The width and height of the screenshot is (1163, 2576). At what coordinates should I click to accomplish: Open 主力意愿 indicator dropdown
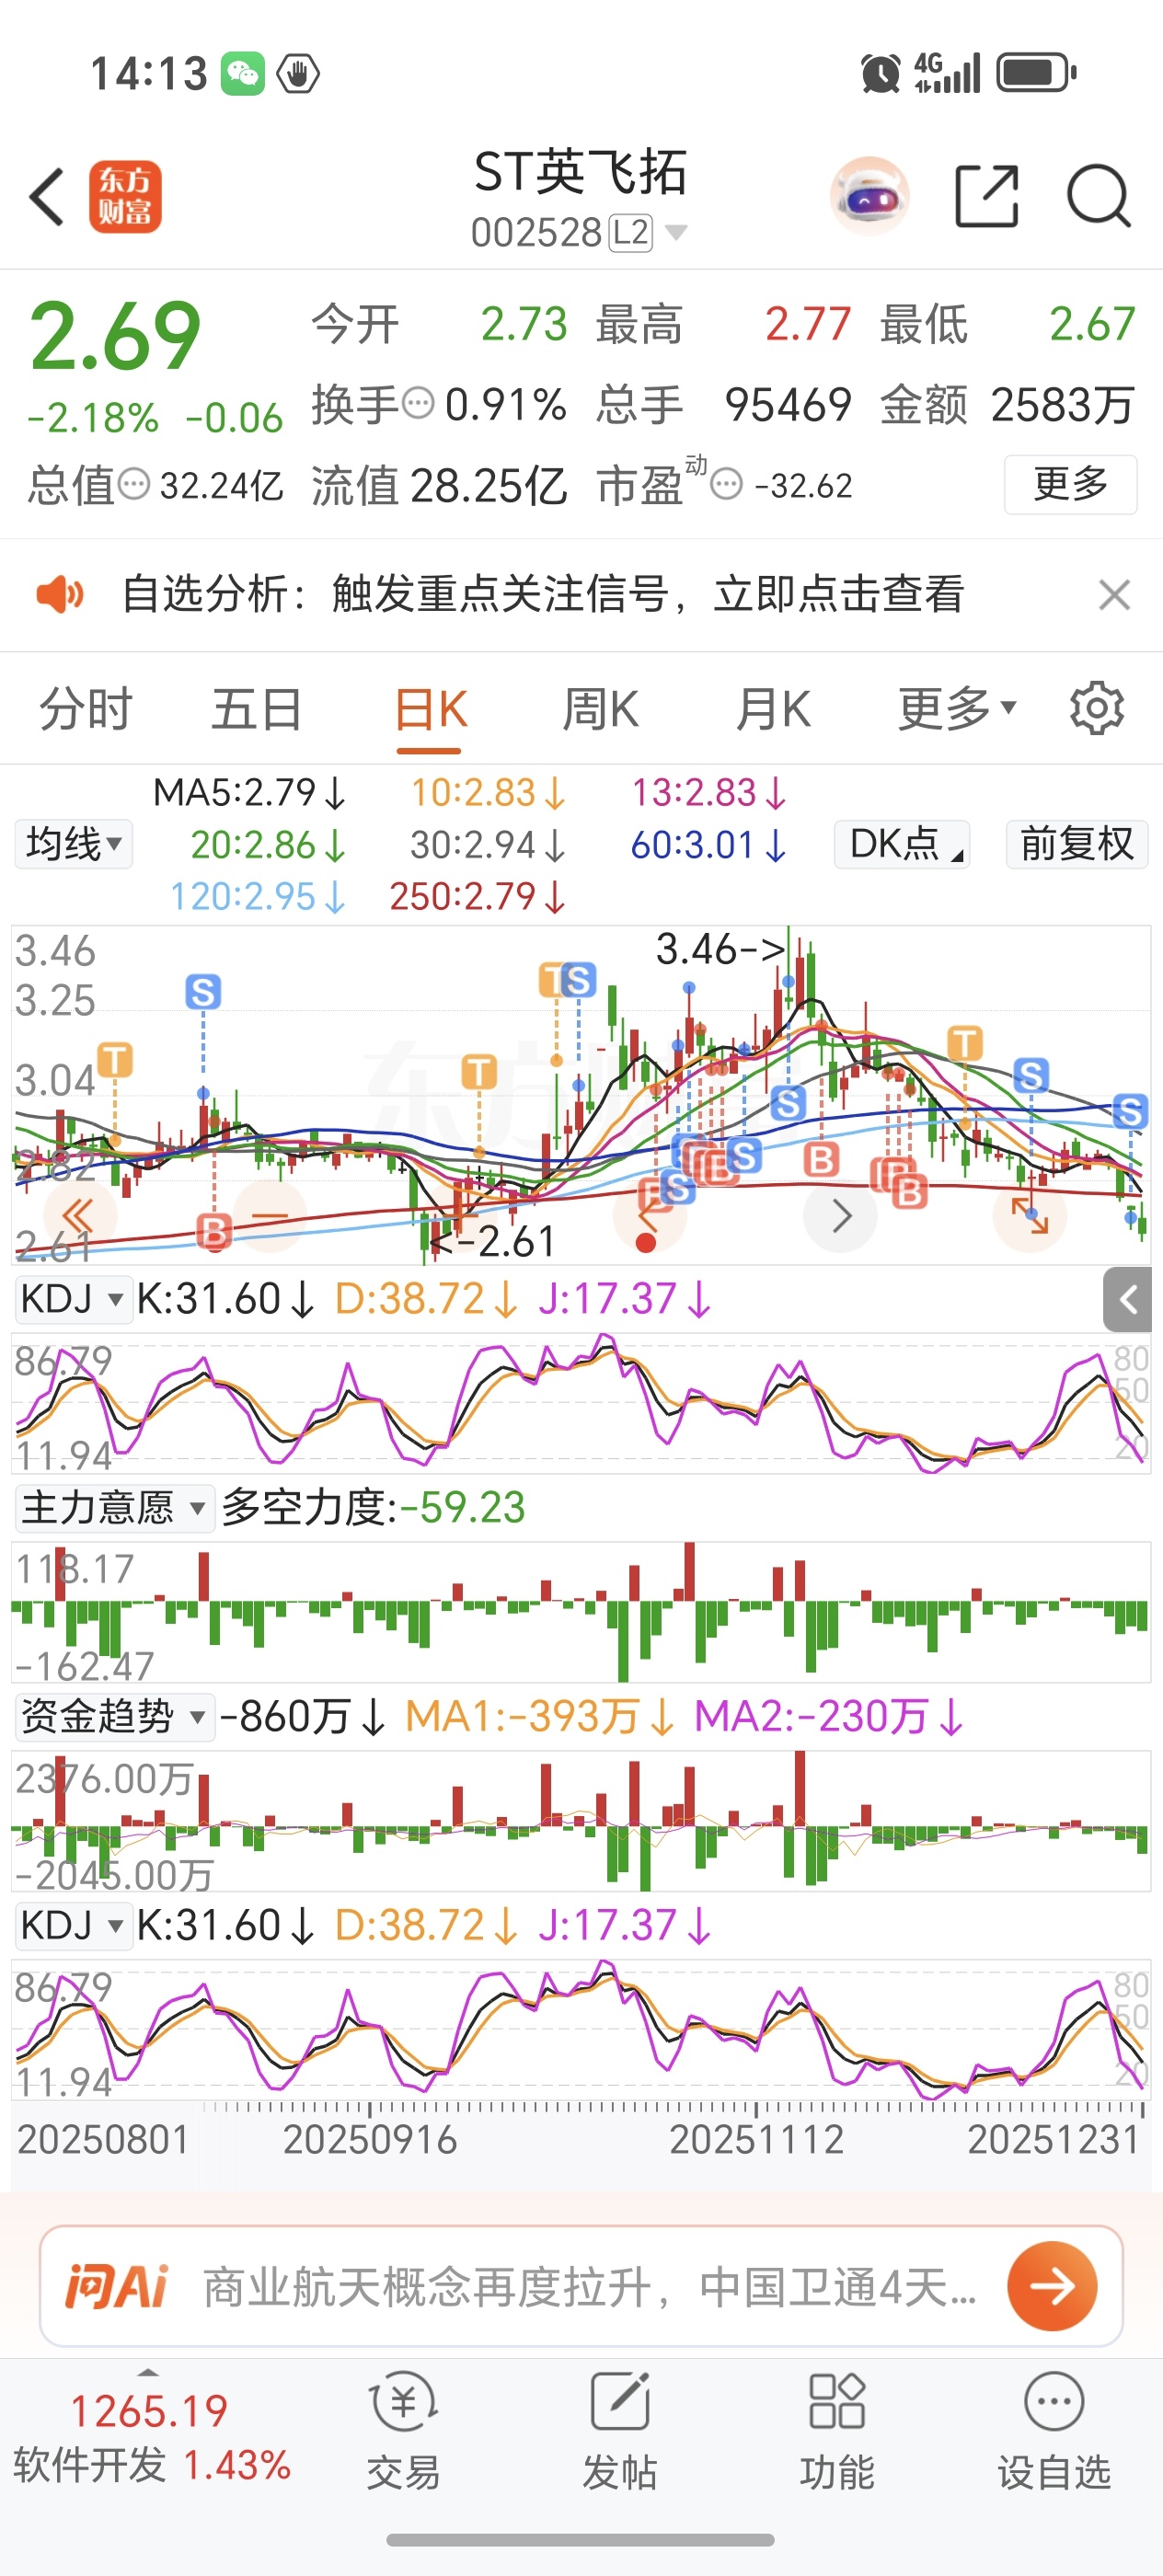coord(114,1508)
